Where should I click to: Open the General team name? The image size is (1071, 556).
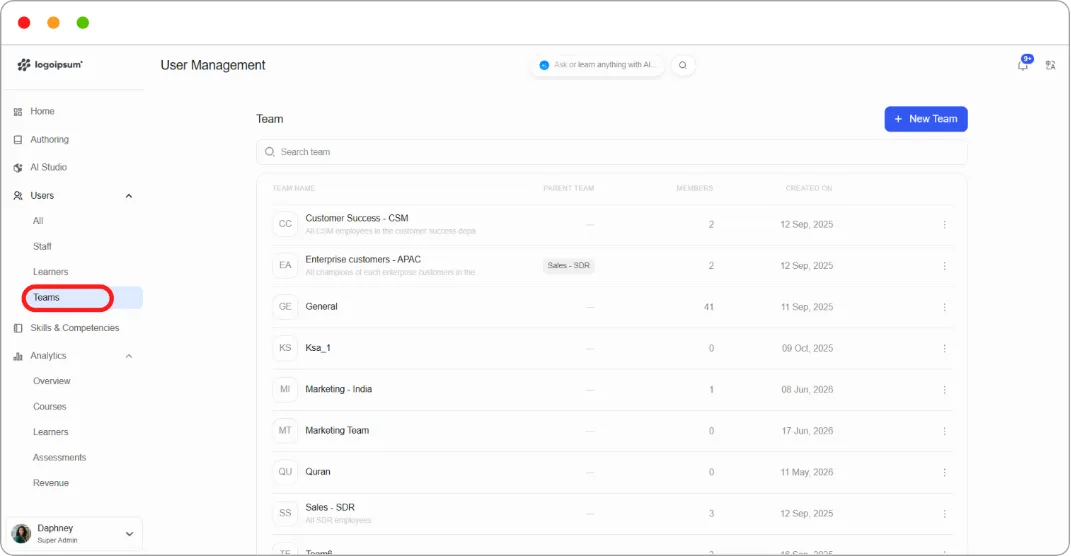pos(321,307)
